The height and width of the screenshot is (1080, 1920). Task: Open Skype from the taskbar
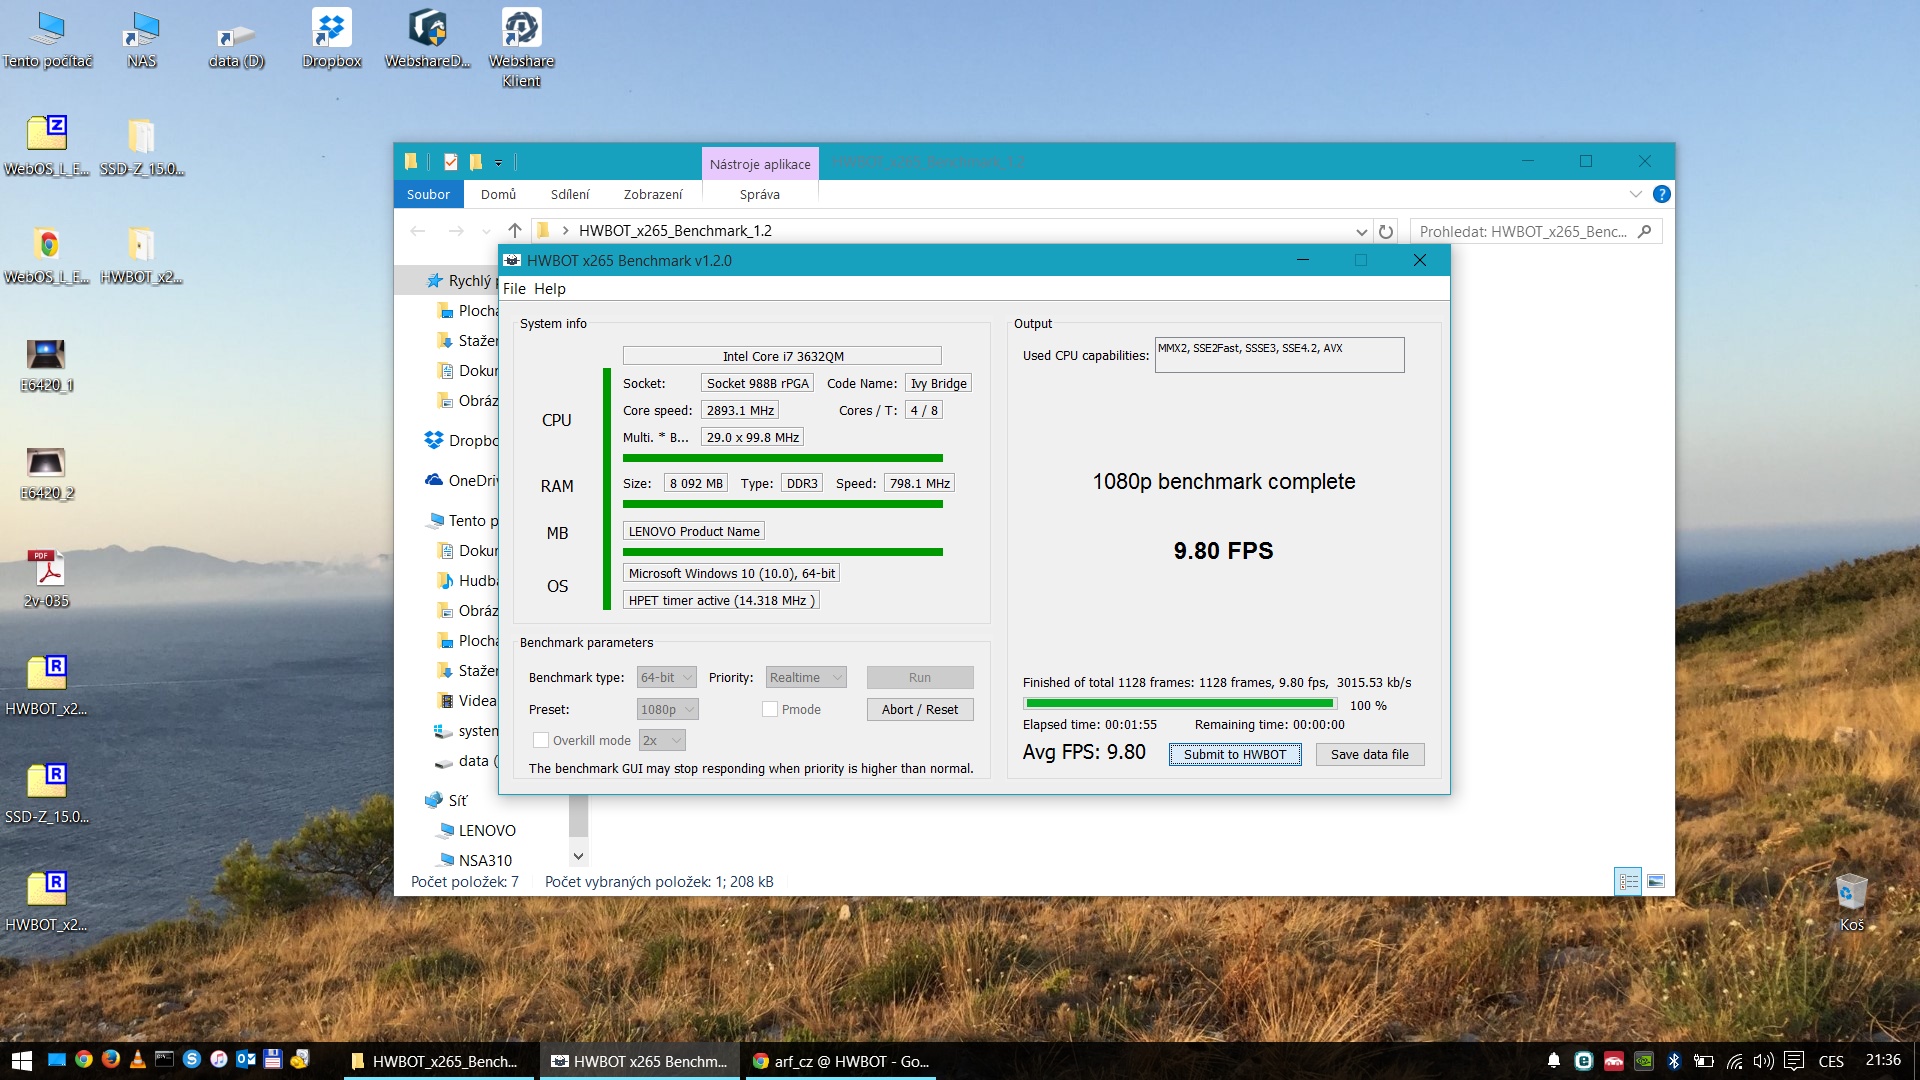coord(192,1060)
